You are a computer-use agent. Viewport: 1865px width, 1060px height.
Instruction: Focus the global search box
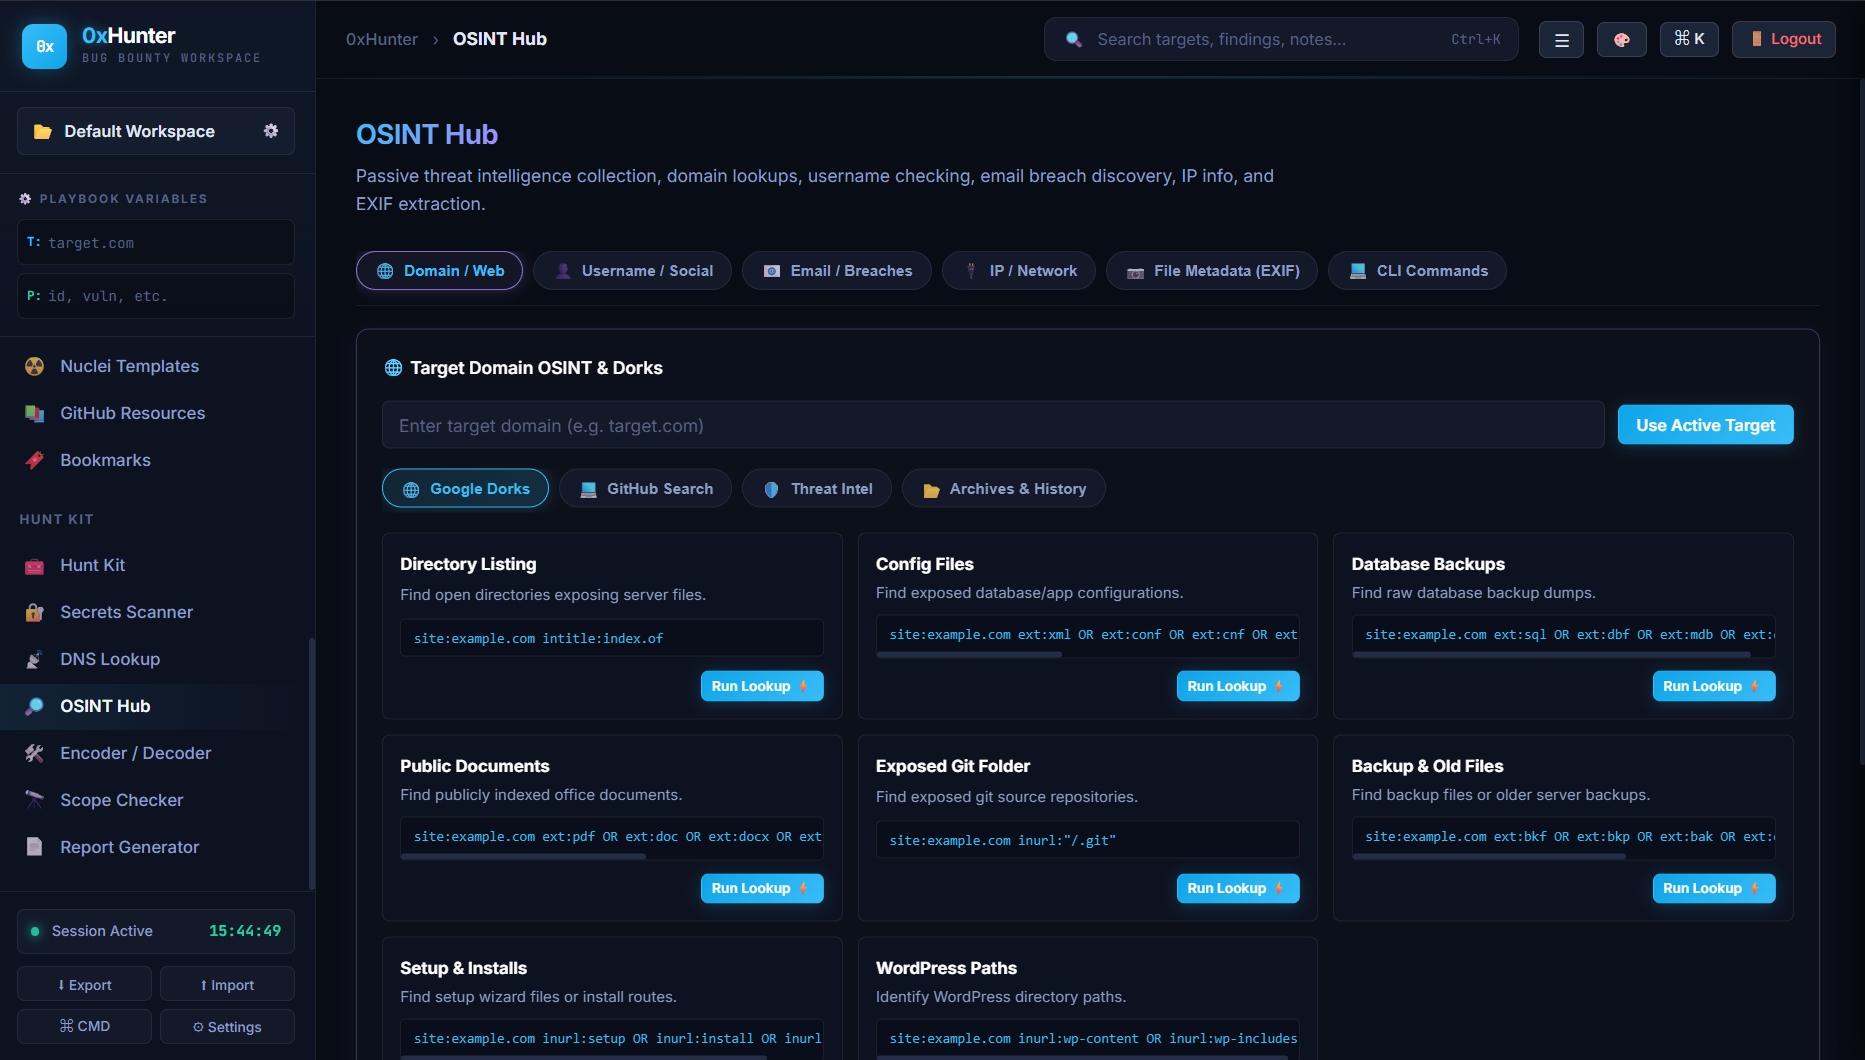click(x=1281, y=39)
